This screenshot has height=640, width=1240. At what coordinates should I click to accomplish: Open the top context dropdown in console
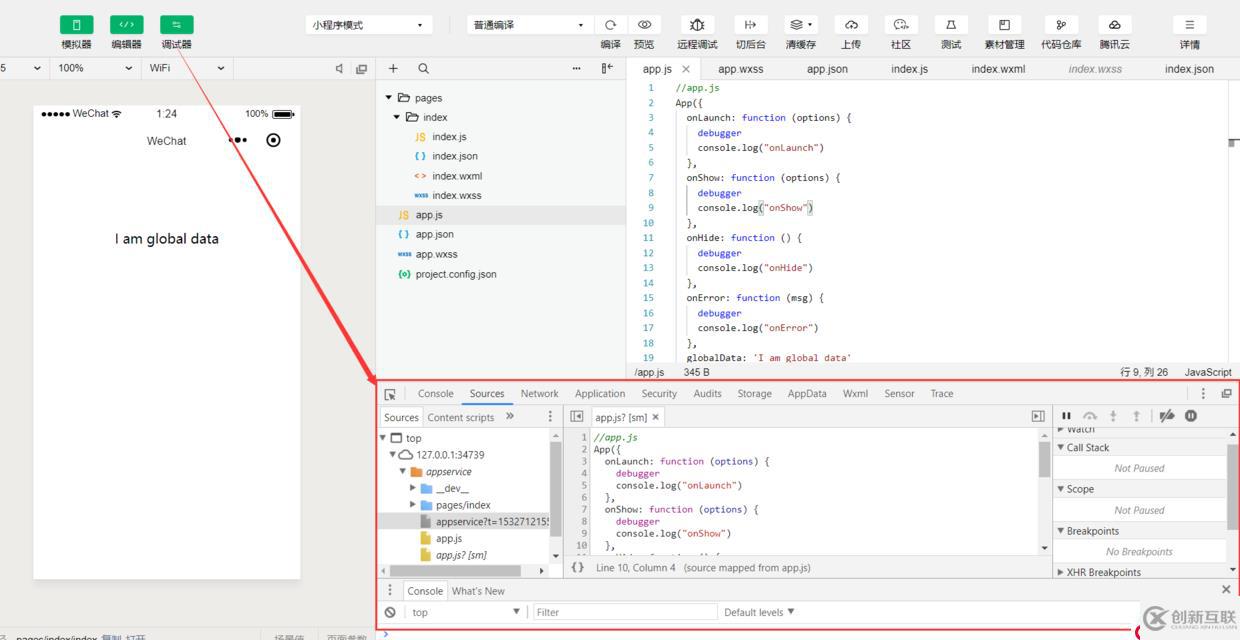pyautogui.click(x=466, y=612)
